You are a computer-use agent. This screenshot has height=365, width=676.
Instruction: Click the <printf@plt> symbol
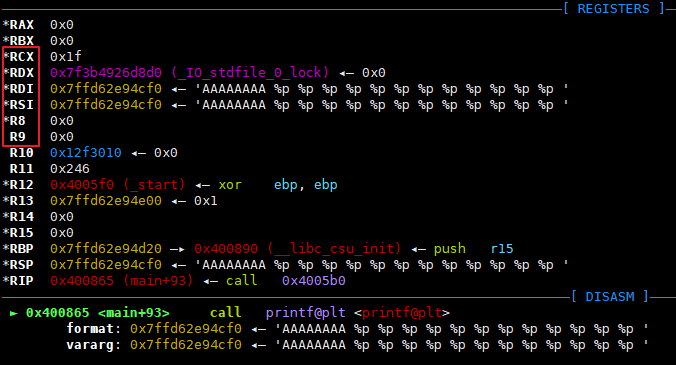[402, 313]
